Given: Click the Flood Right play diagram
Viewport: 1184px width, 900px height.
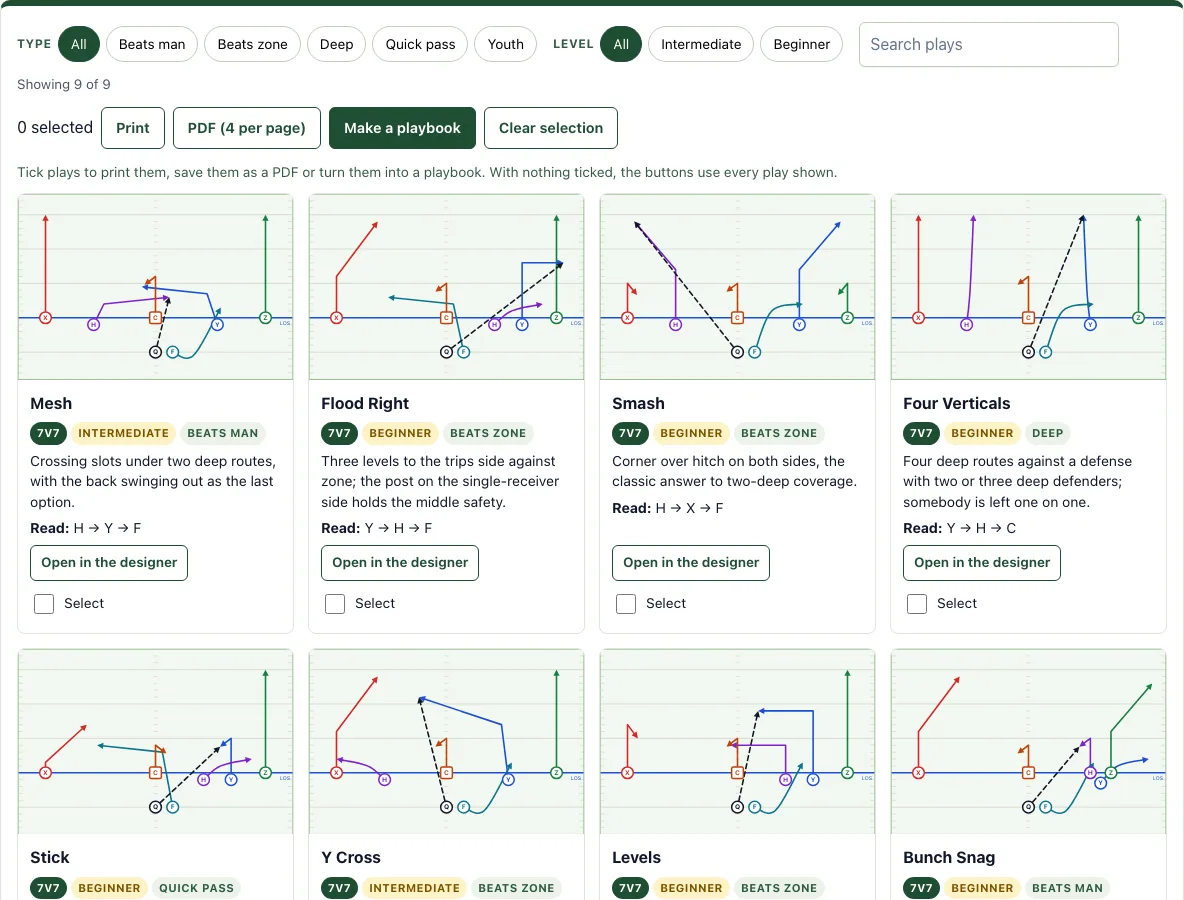Looking at the screenshot, I should [x=446, y=287].
